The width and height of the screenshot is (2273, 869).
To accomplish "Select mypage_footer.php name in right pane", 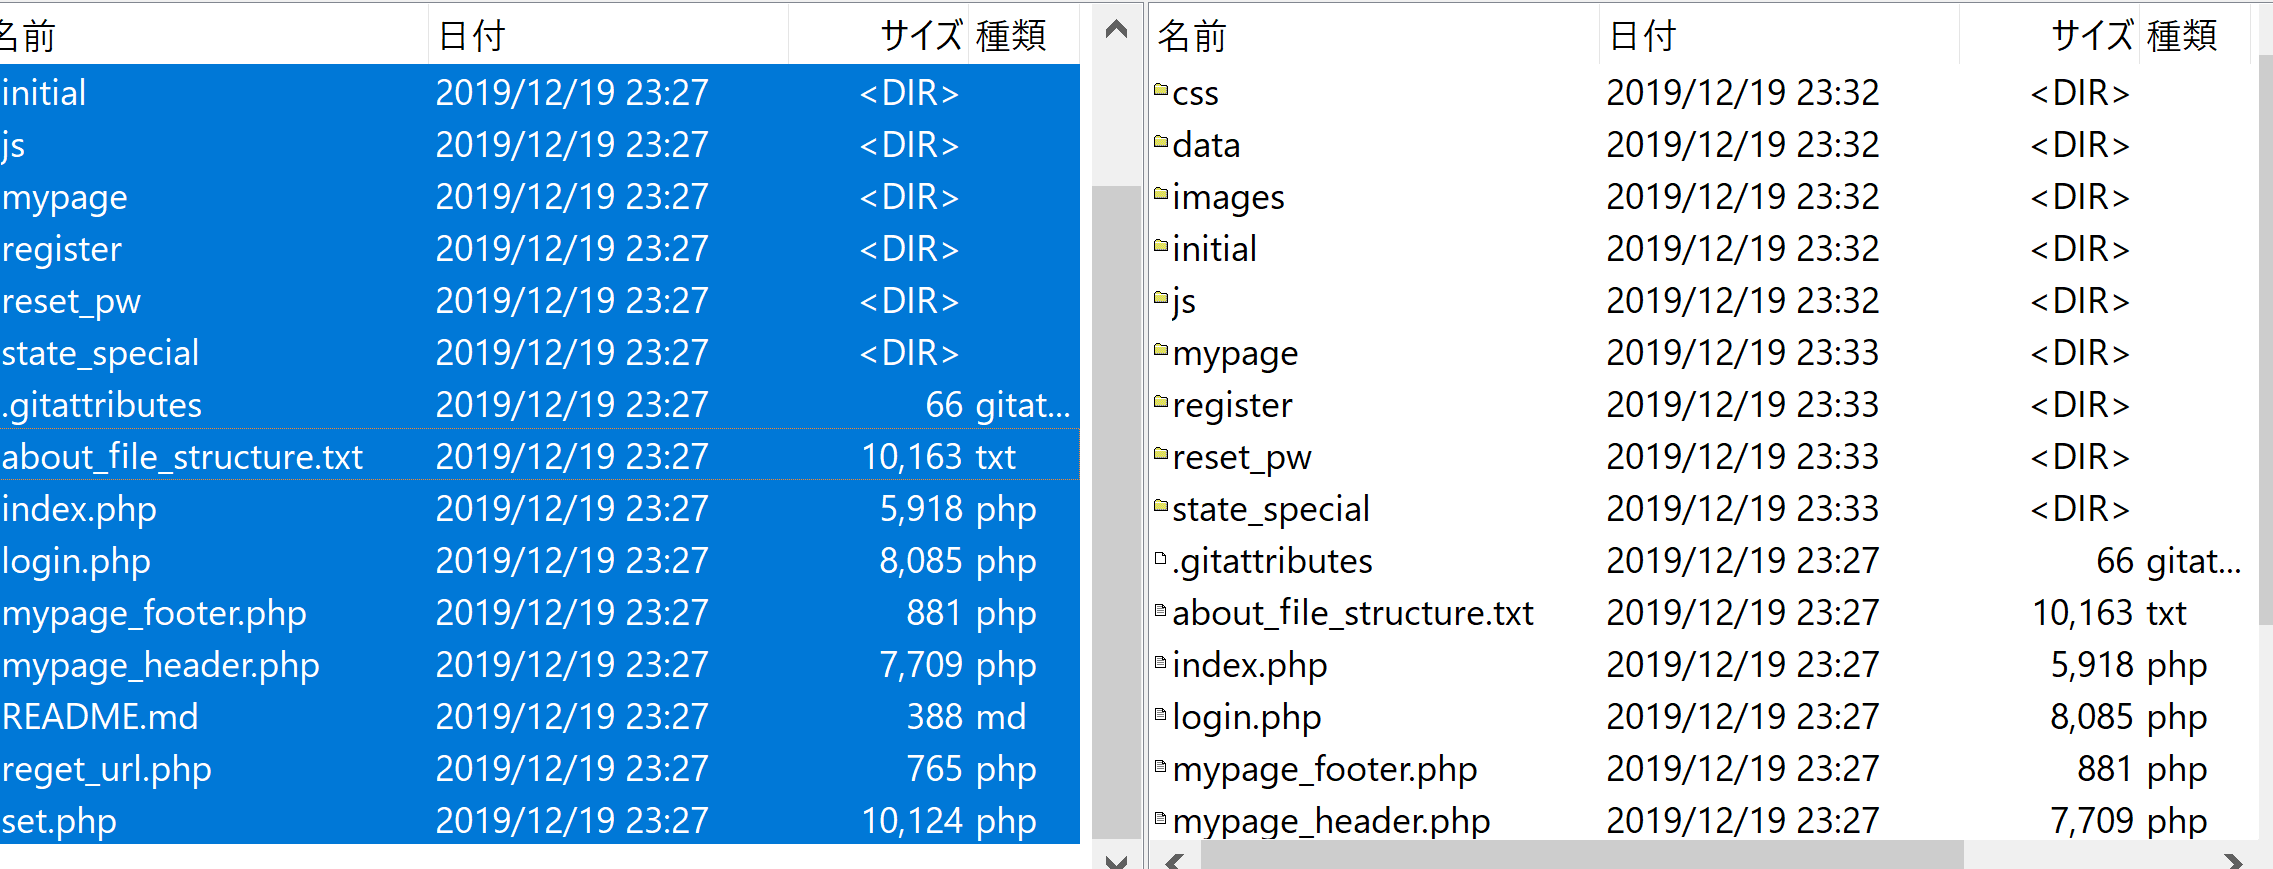I will 1325,769.
